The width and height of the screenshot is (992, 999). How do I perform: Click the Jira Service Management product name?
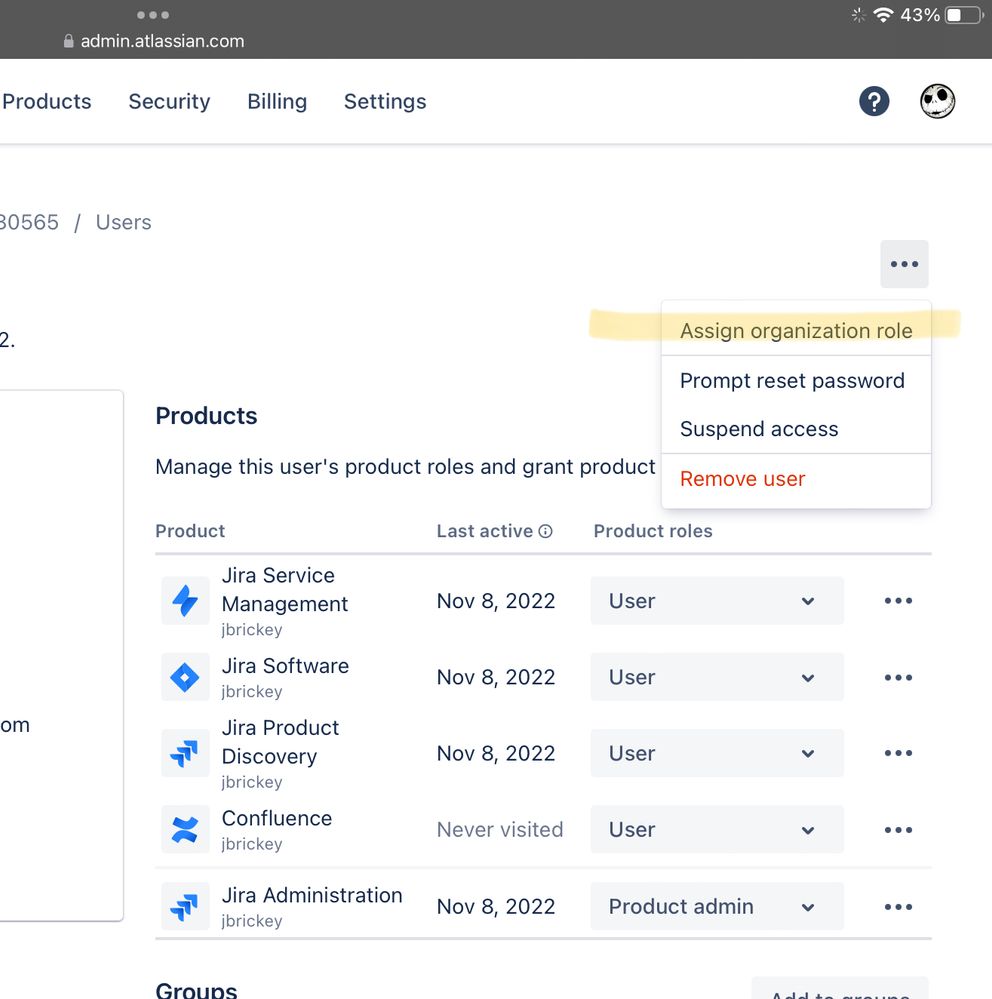(285, 589)
